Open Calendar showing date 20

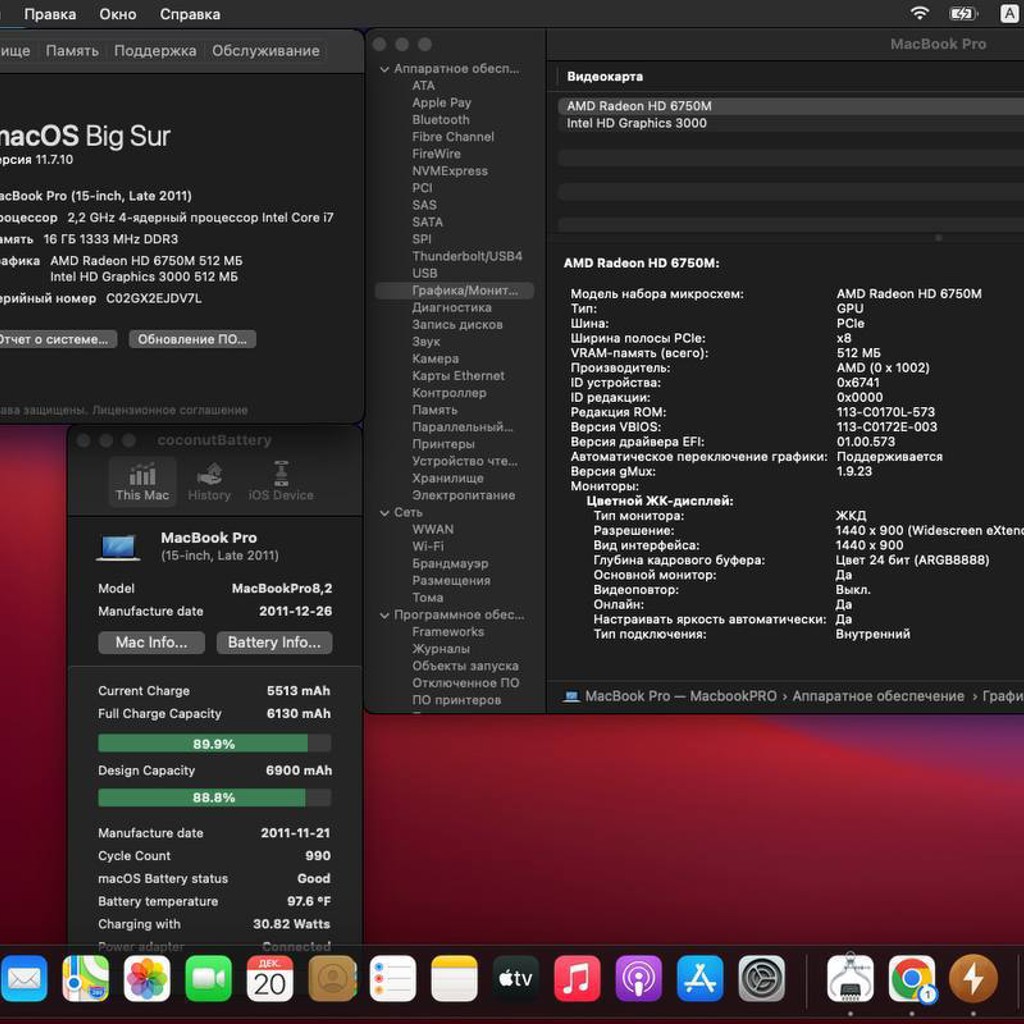[x=270, y=978]
